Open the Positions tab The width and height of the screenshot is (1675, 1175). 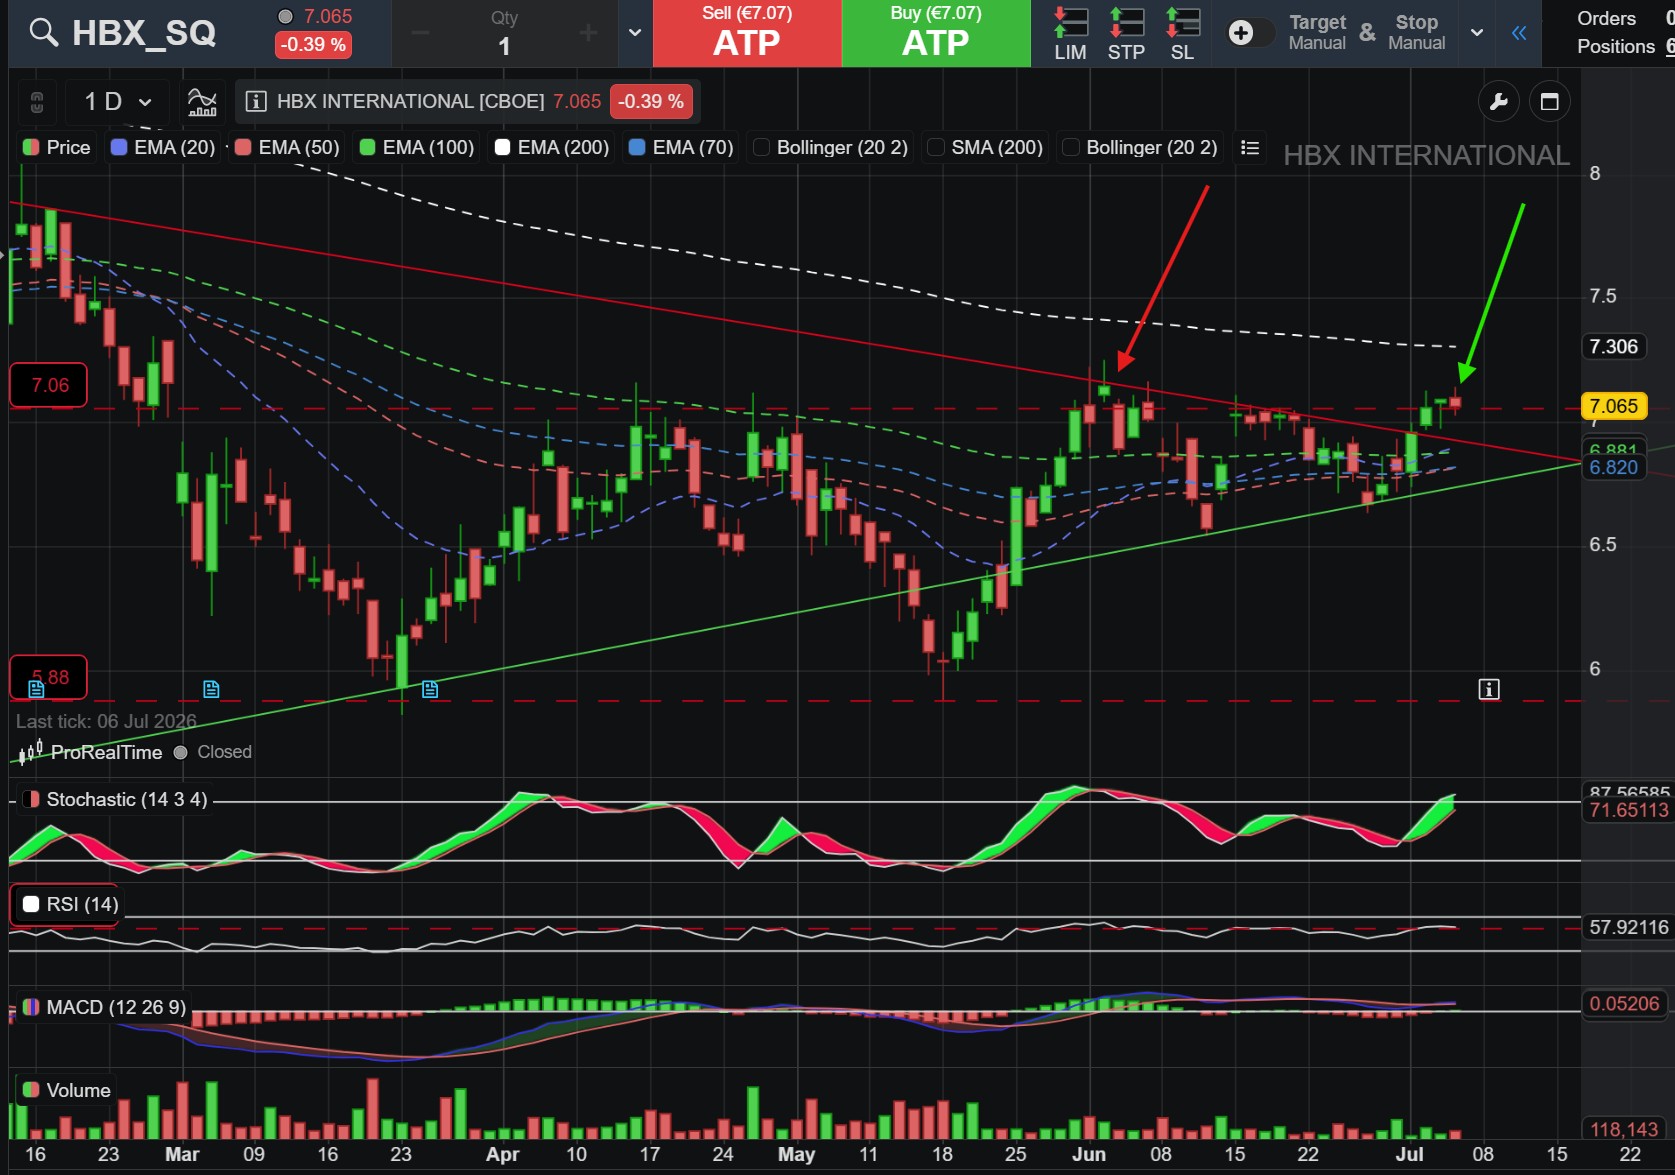pos(1616,46)
